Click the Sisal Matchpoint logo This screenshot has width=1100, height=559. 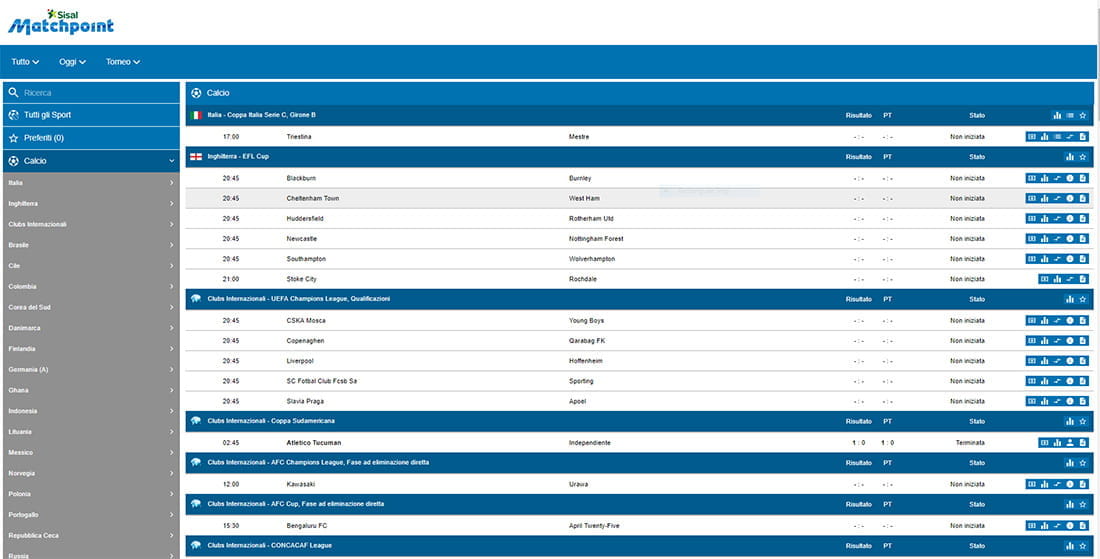pyautogui.click(x=60, y=22)
